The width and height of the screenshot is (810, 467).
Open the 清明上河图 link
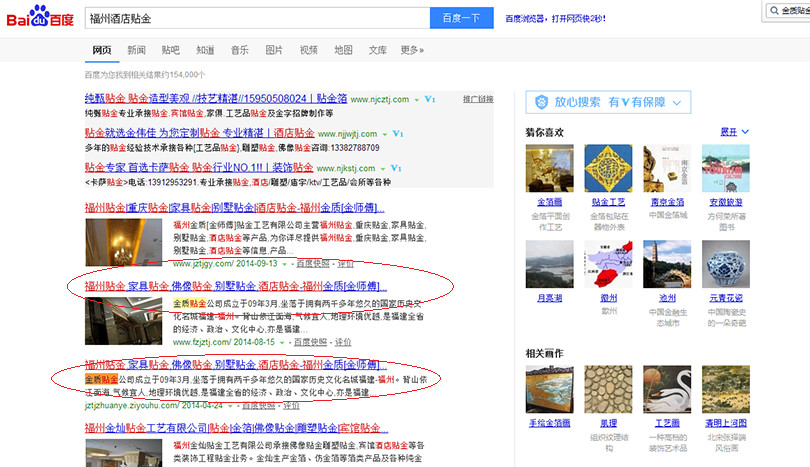point(726,423)
